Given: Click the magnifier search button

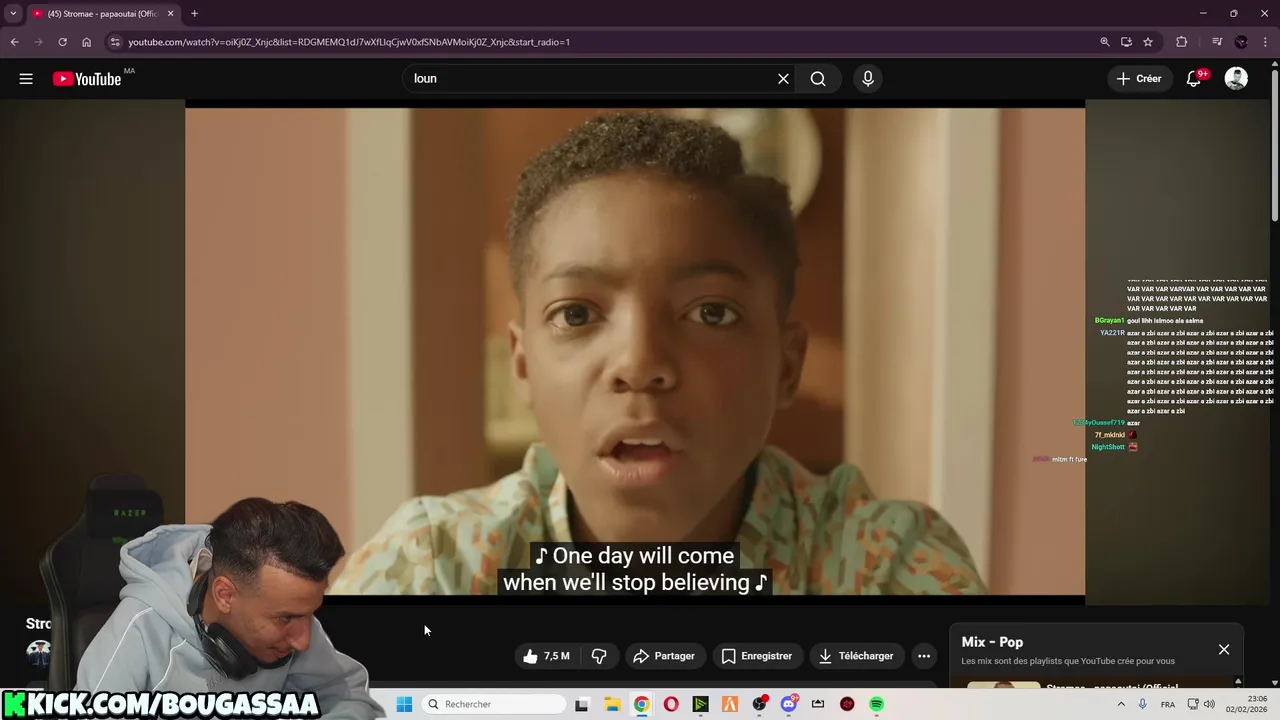Looking at the screenshot, I should click(x=818, y=79).
